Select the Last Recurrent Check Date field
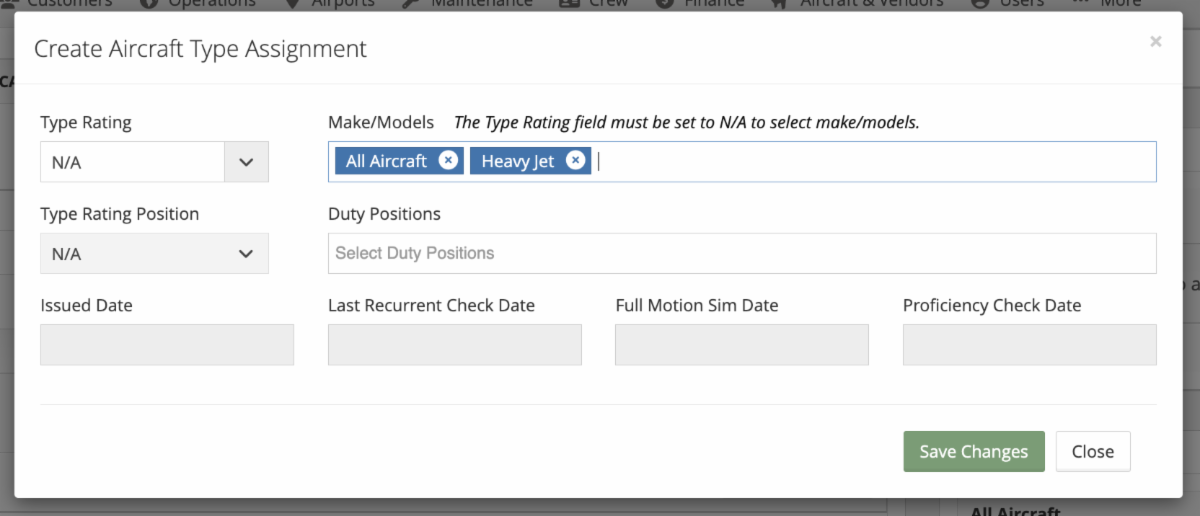The image size is (1200, 516). tap(455, 345)
